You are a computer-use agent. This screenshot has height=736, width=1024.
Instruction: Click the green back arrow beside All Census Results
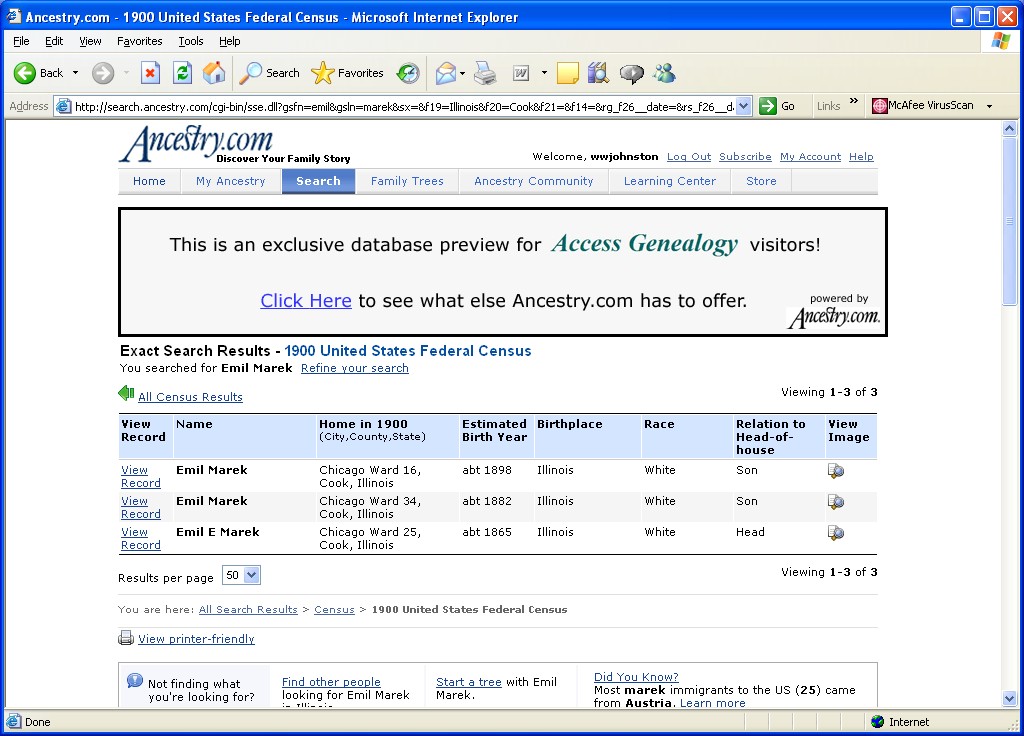coord(126,393)
